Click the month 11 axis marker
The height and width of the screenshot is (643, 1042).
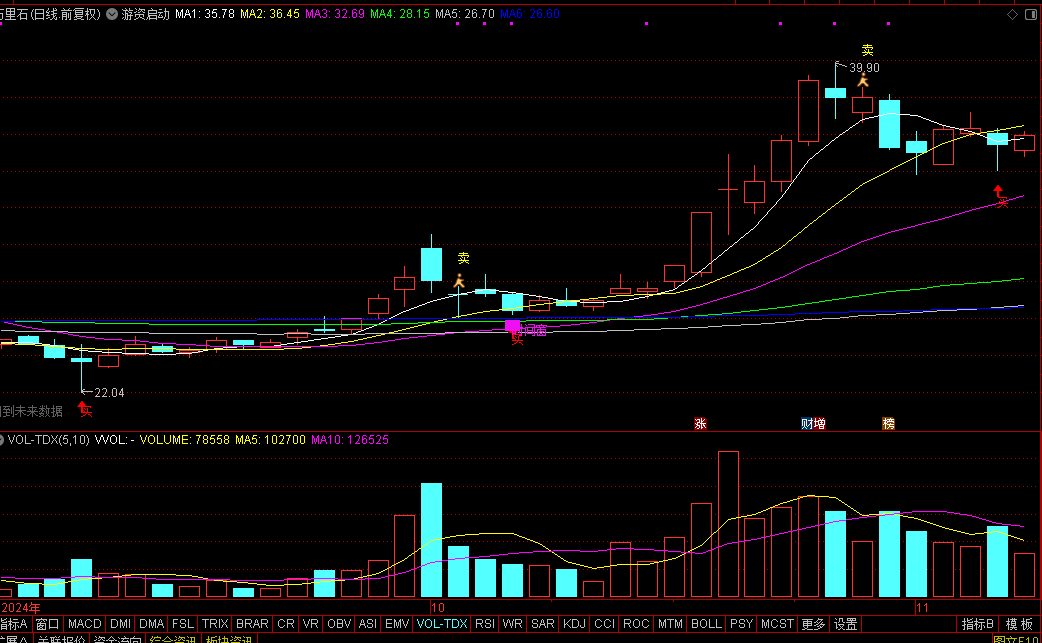tap(922, 607)
